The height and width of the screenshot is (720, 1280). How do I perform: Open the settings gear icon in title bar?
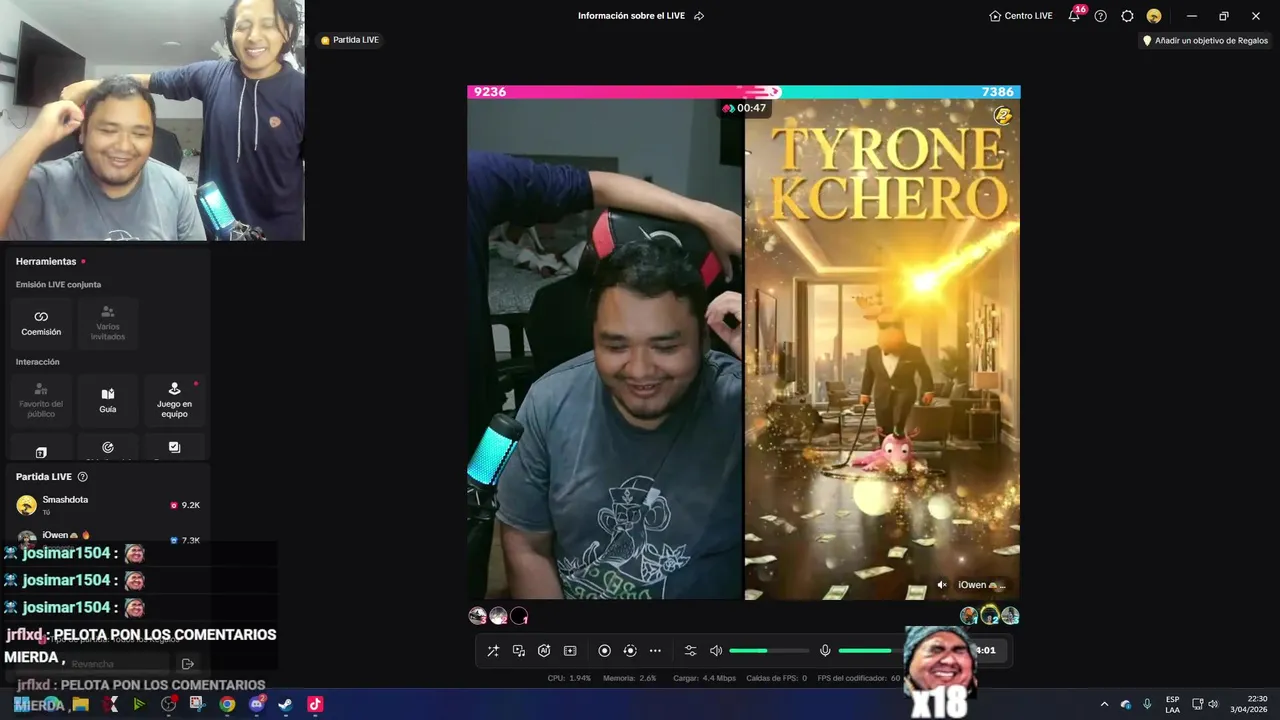1127,16
